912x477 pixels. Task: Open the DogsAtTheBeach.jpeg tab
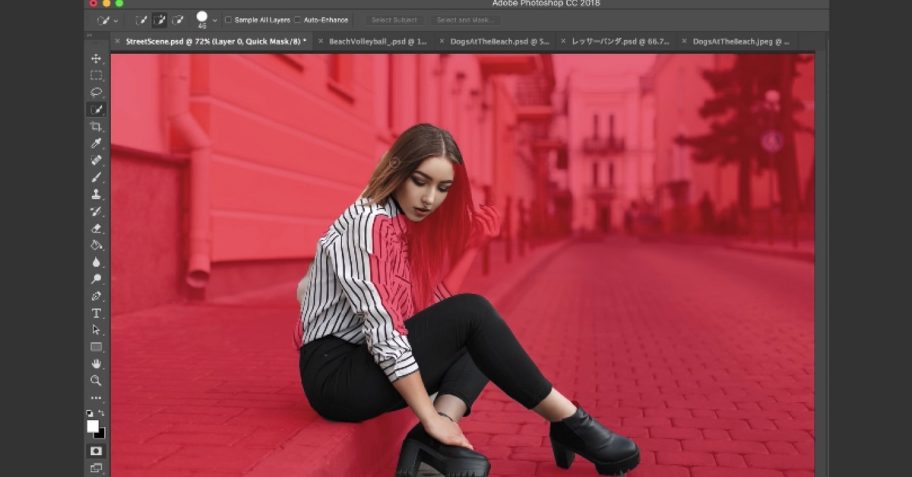741,41
